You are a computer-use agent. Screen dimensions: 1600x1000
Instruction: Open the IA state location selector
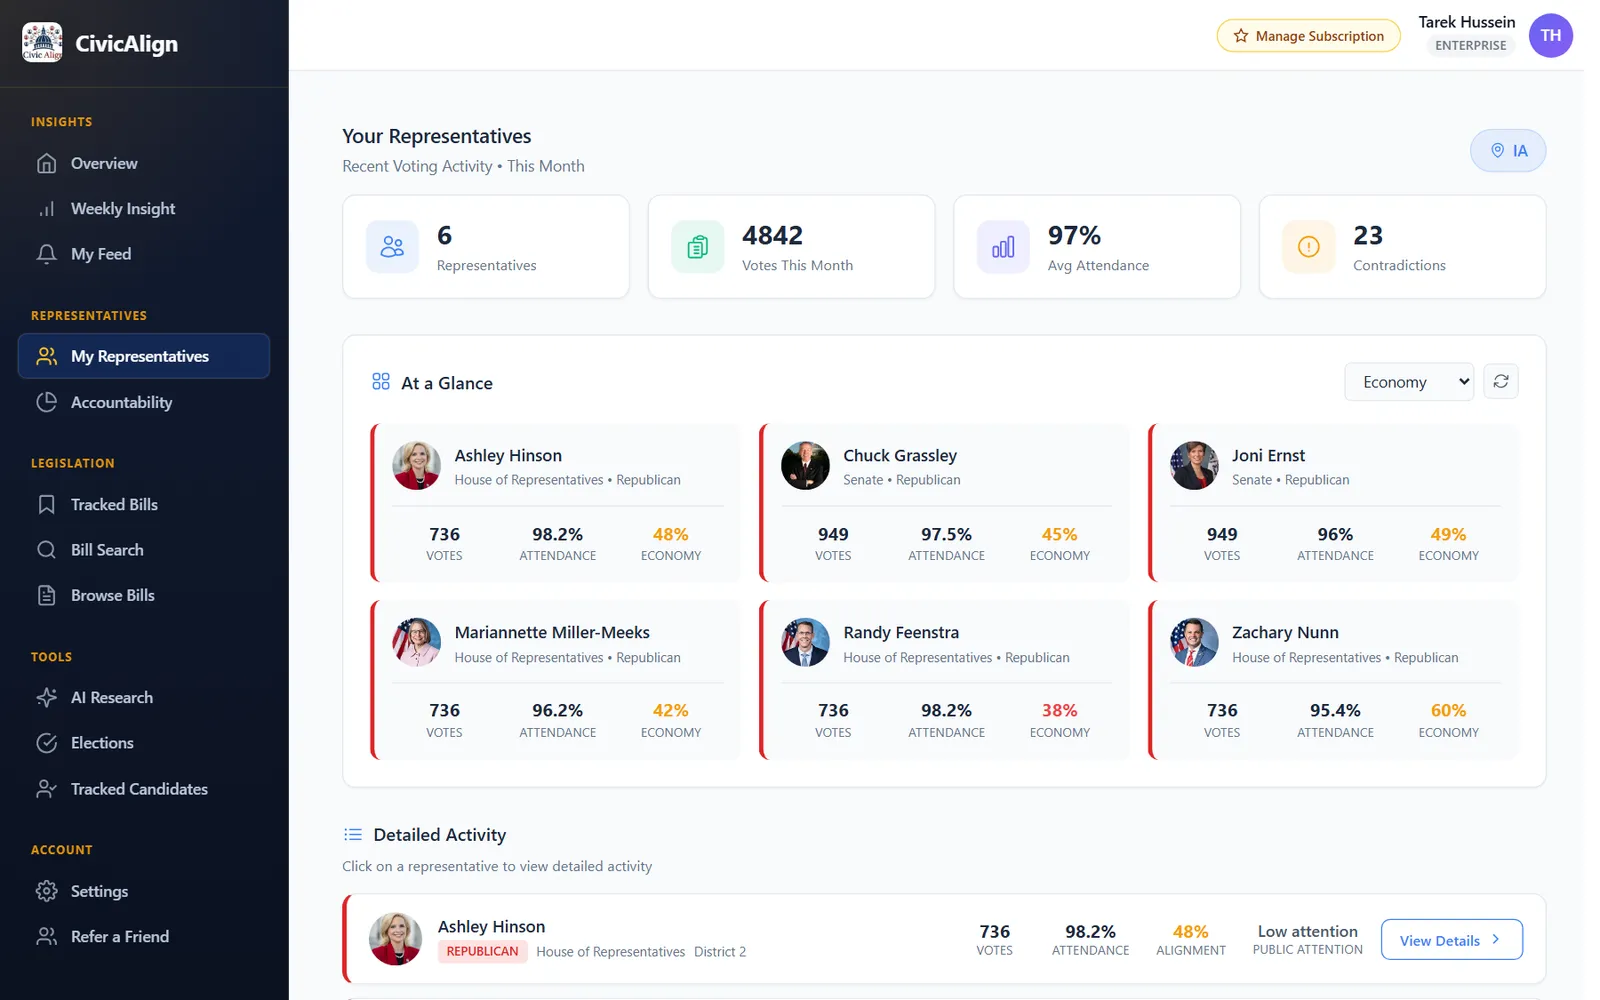[1508, 151]
